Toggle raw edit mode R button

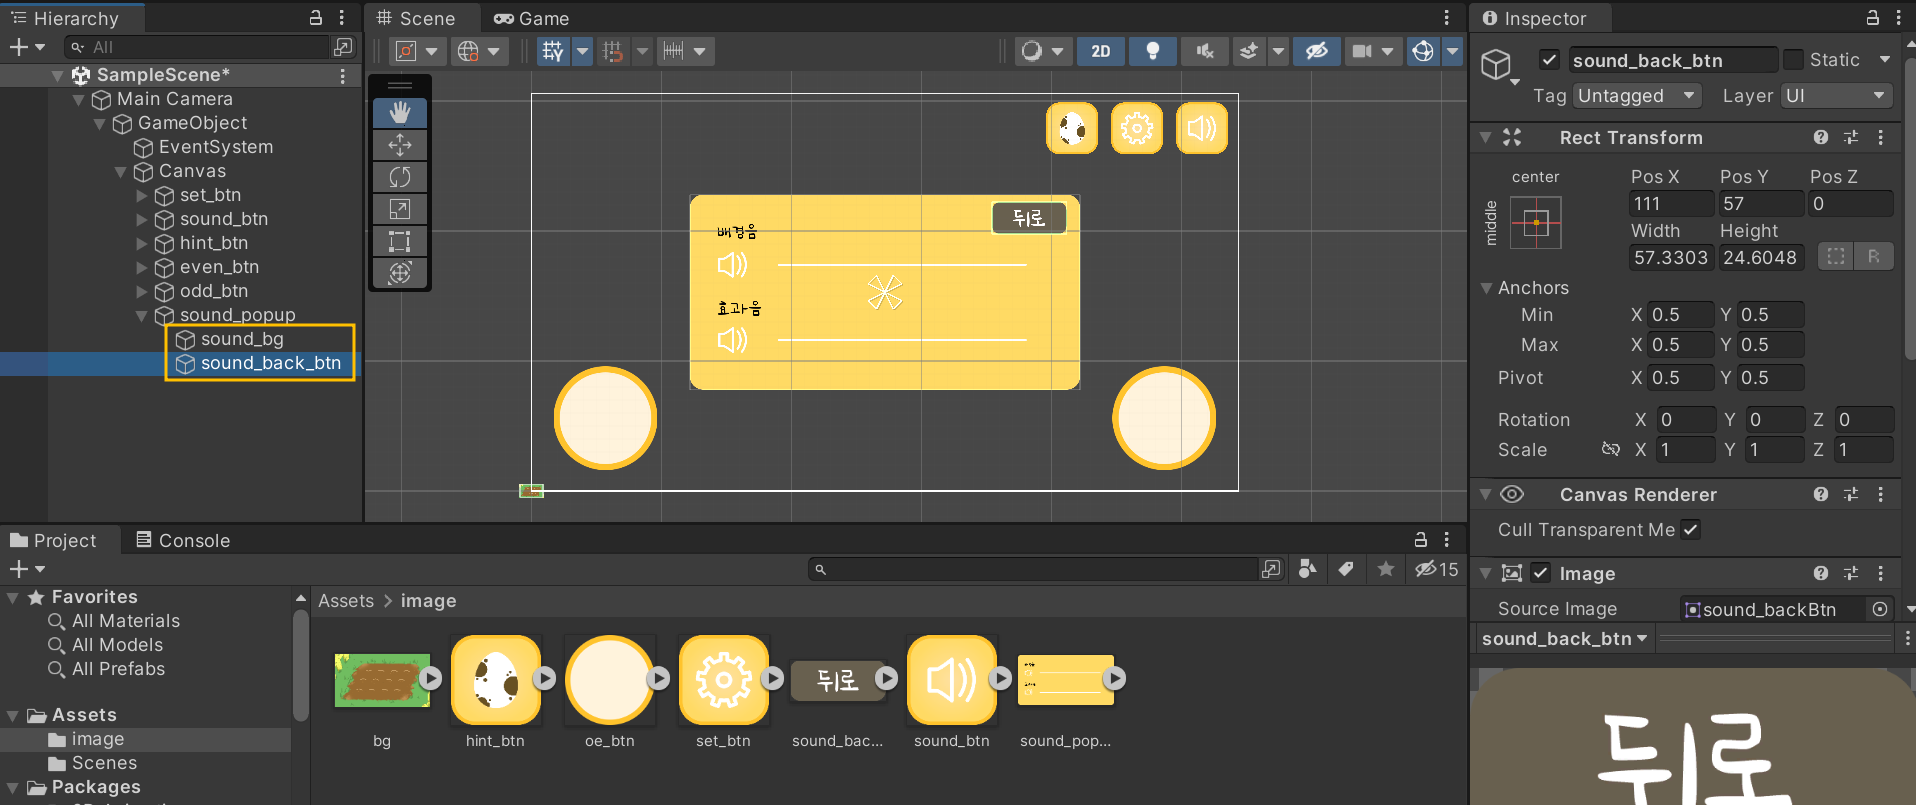(1873, 257)
